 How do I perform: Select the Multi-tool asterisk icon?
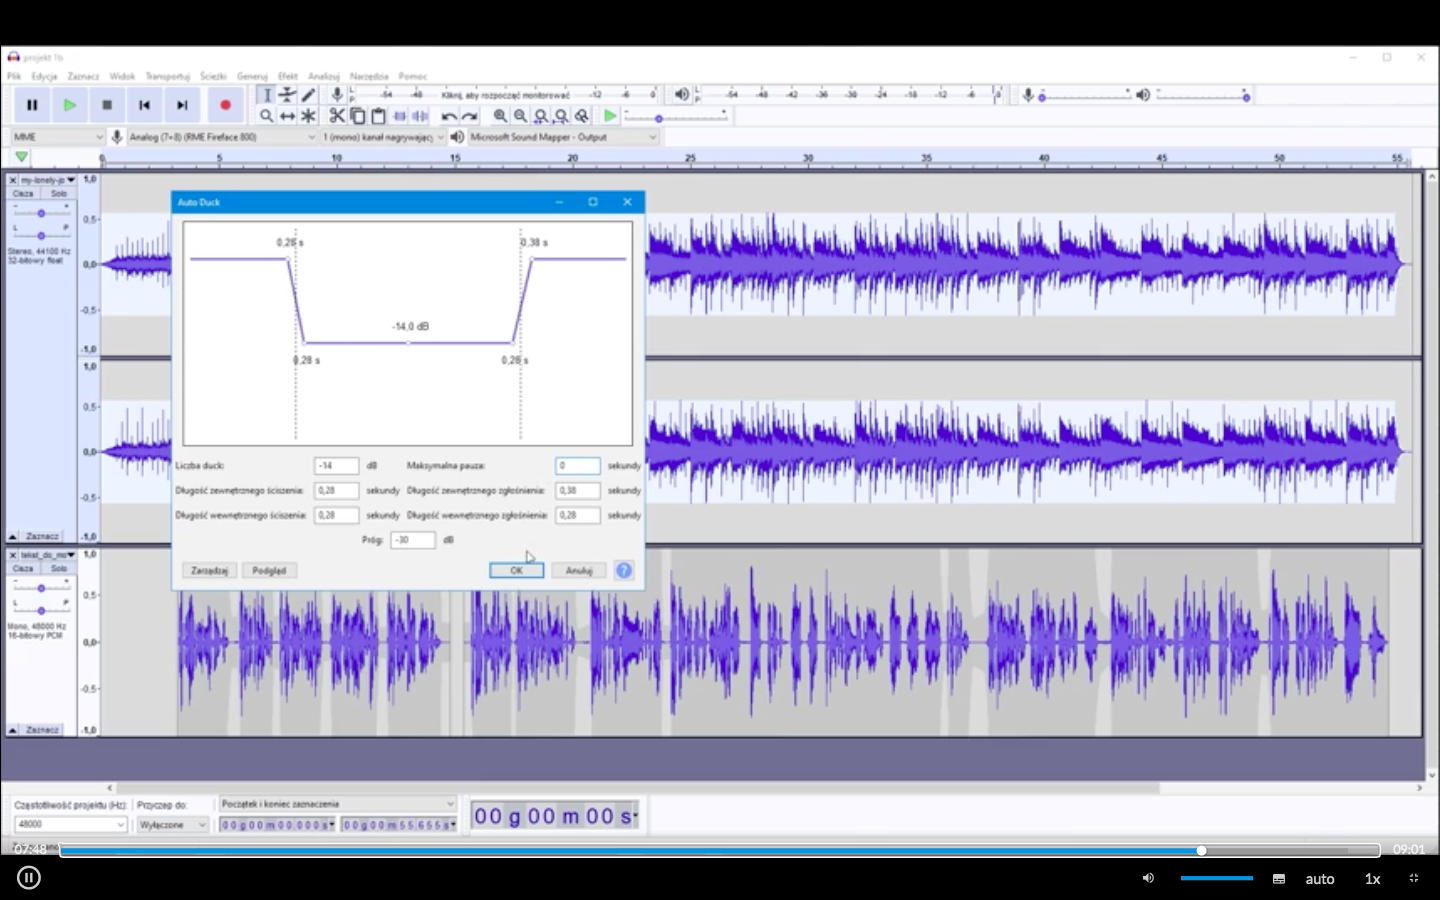308,116
